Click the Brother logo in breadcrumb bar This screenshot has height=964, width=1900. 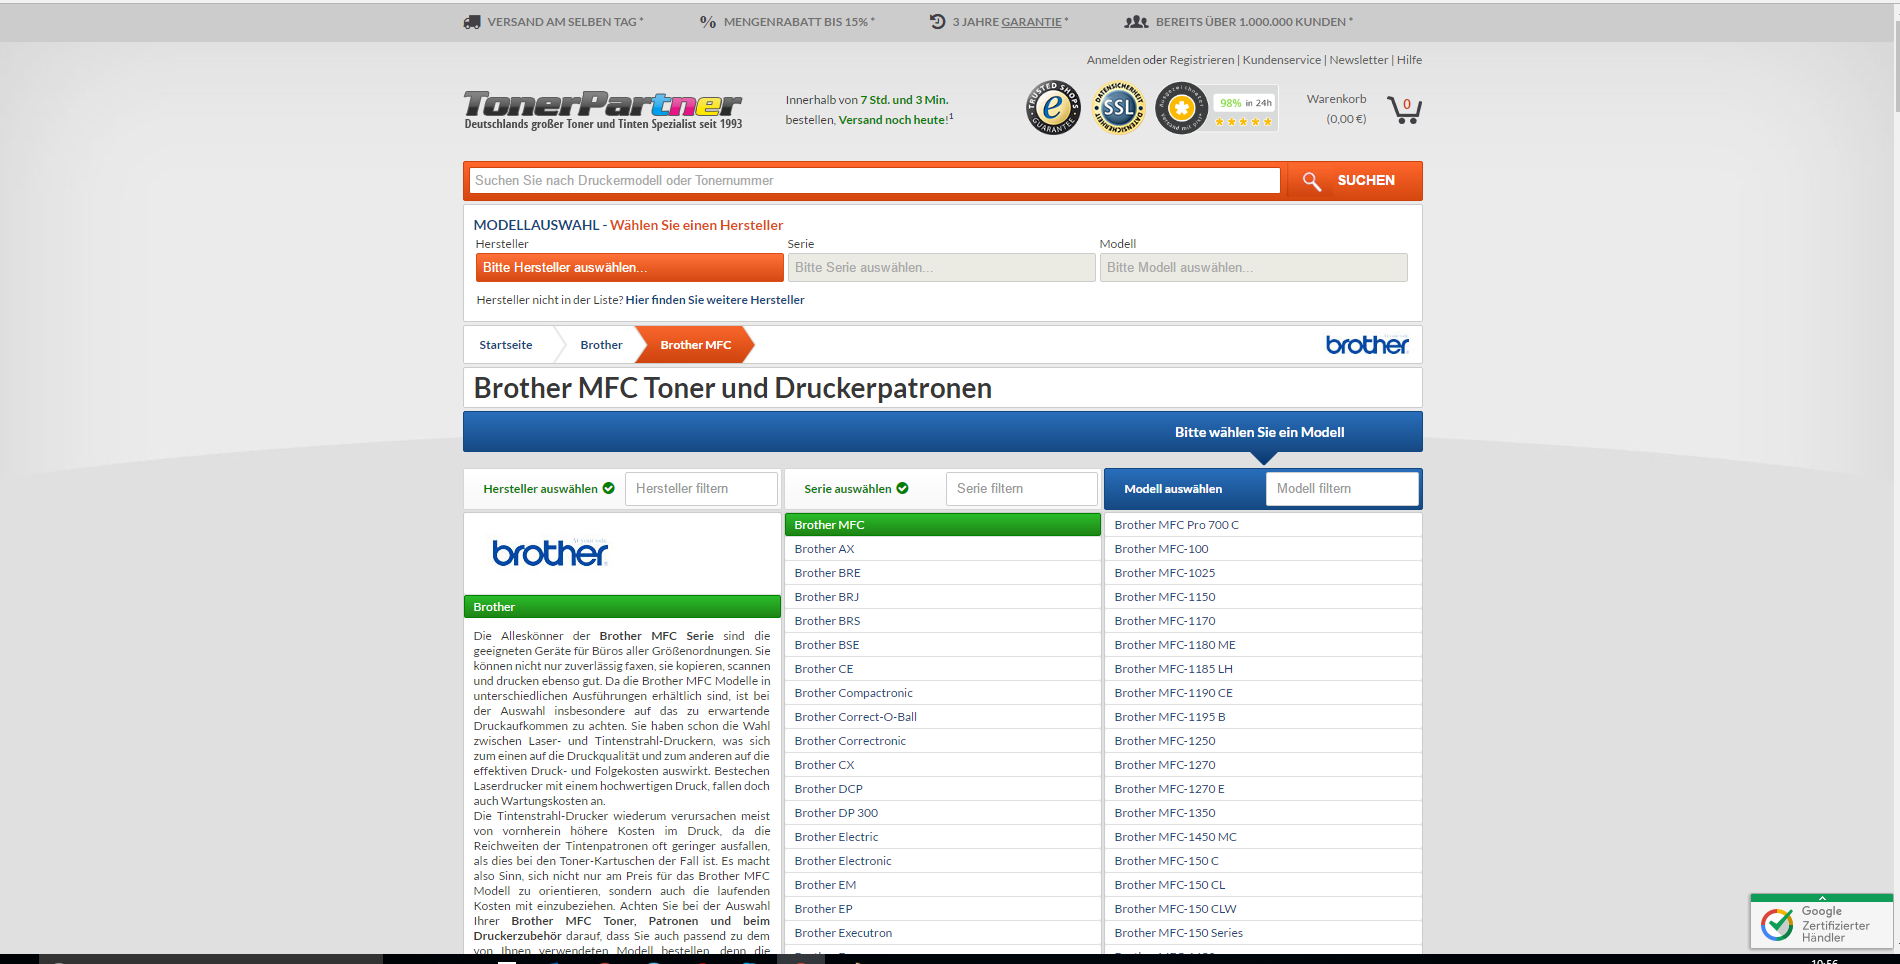click(1366, 345)
